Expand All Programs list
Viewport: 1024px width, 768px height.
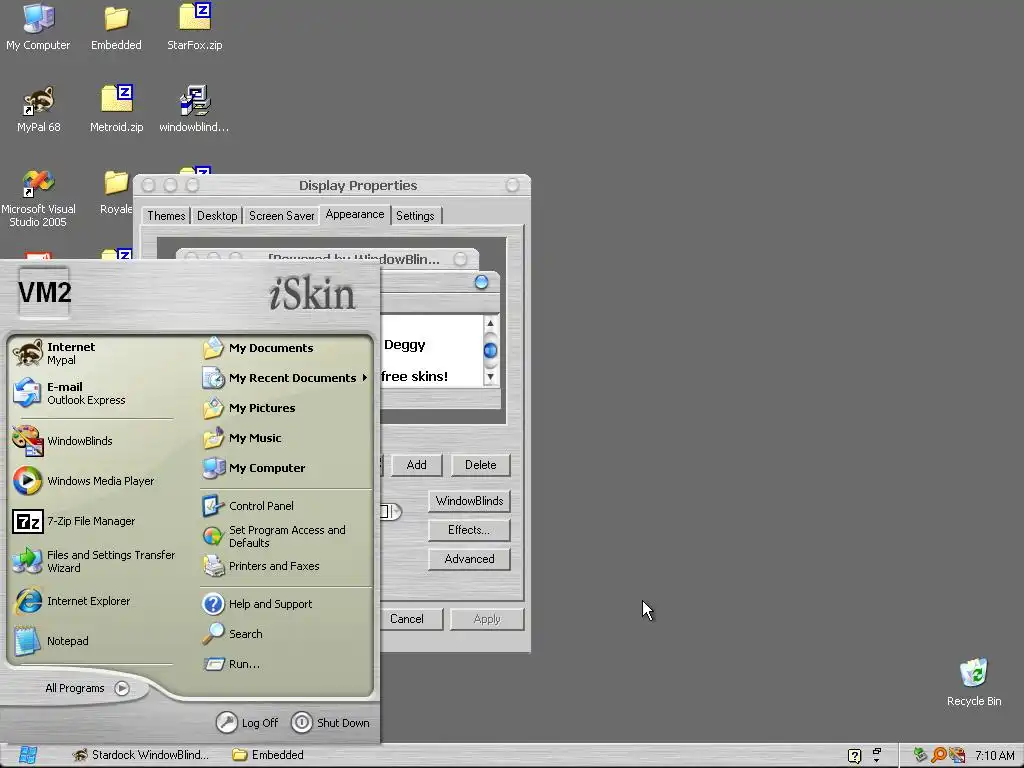[87, 688]
